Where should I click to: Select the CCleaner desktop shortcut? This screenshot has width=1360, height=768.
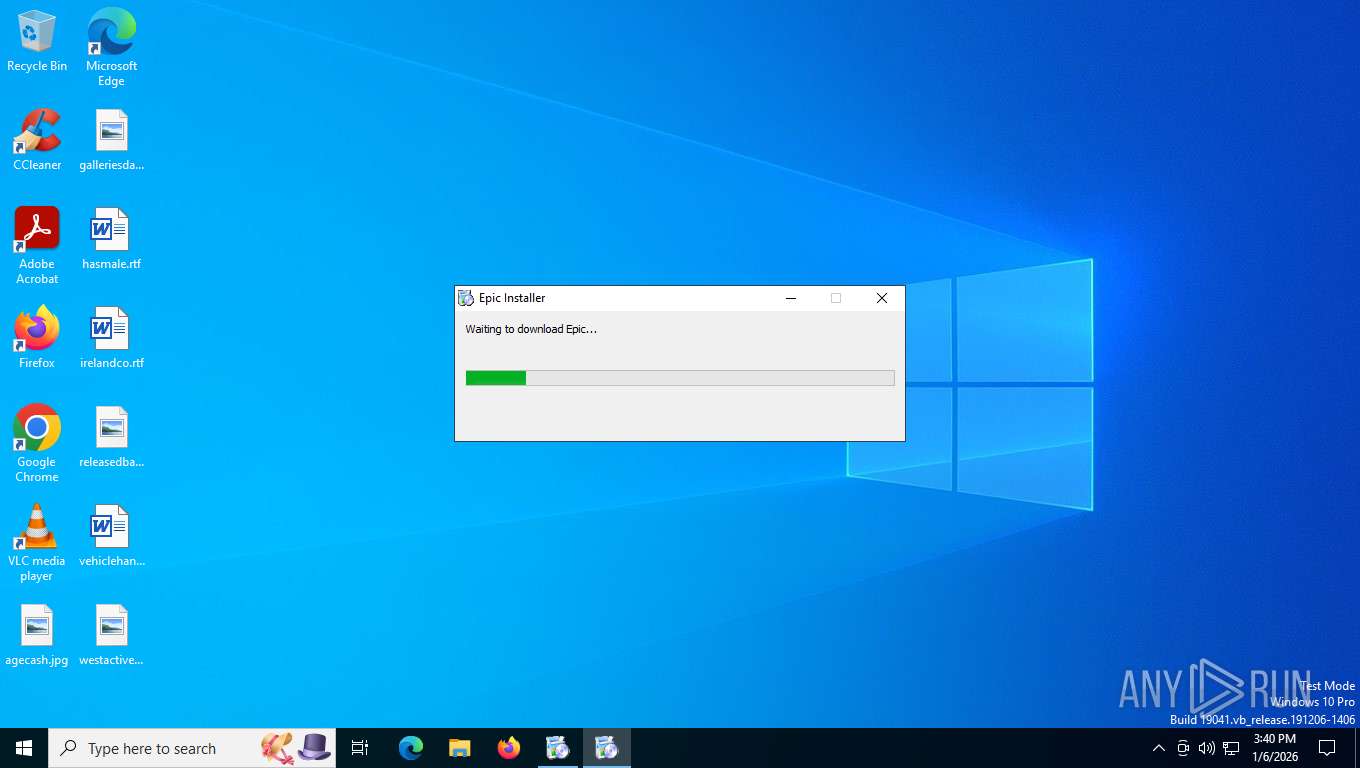coord(37,140)
